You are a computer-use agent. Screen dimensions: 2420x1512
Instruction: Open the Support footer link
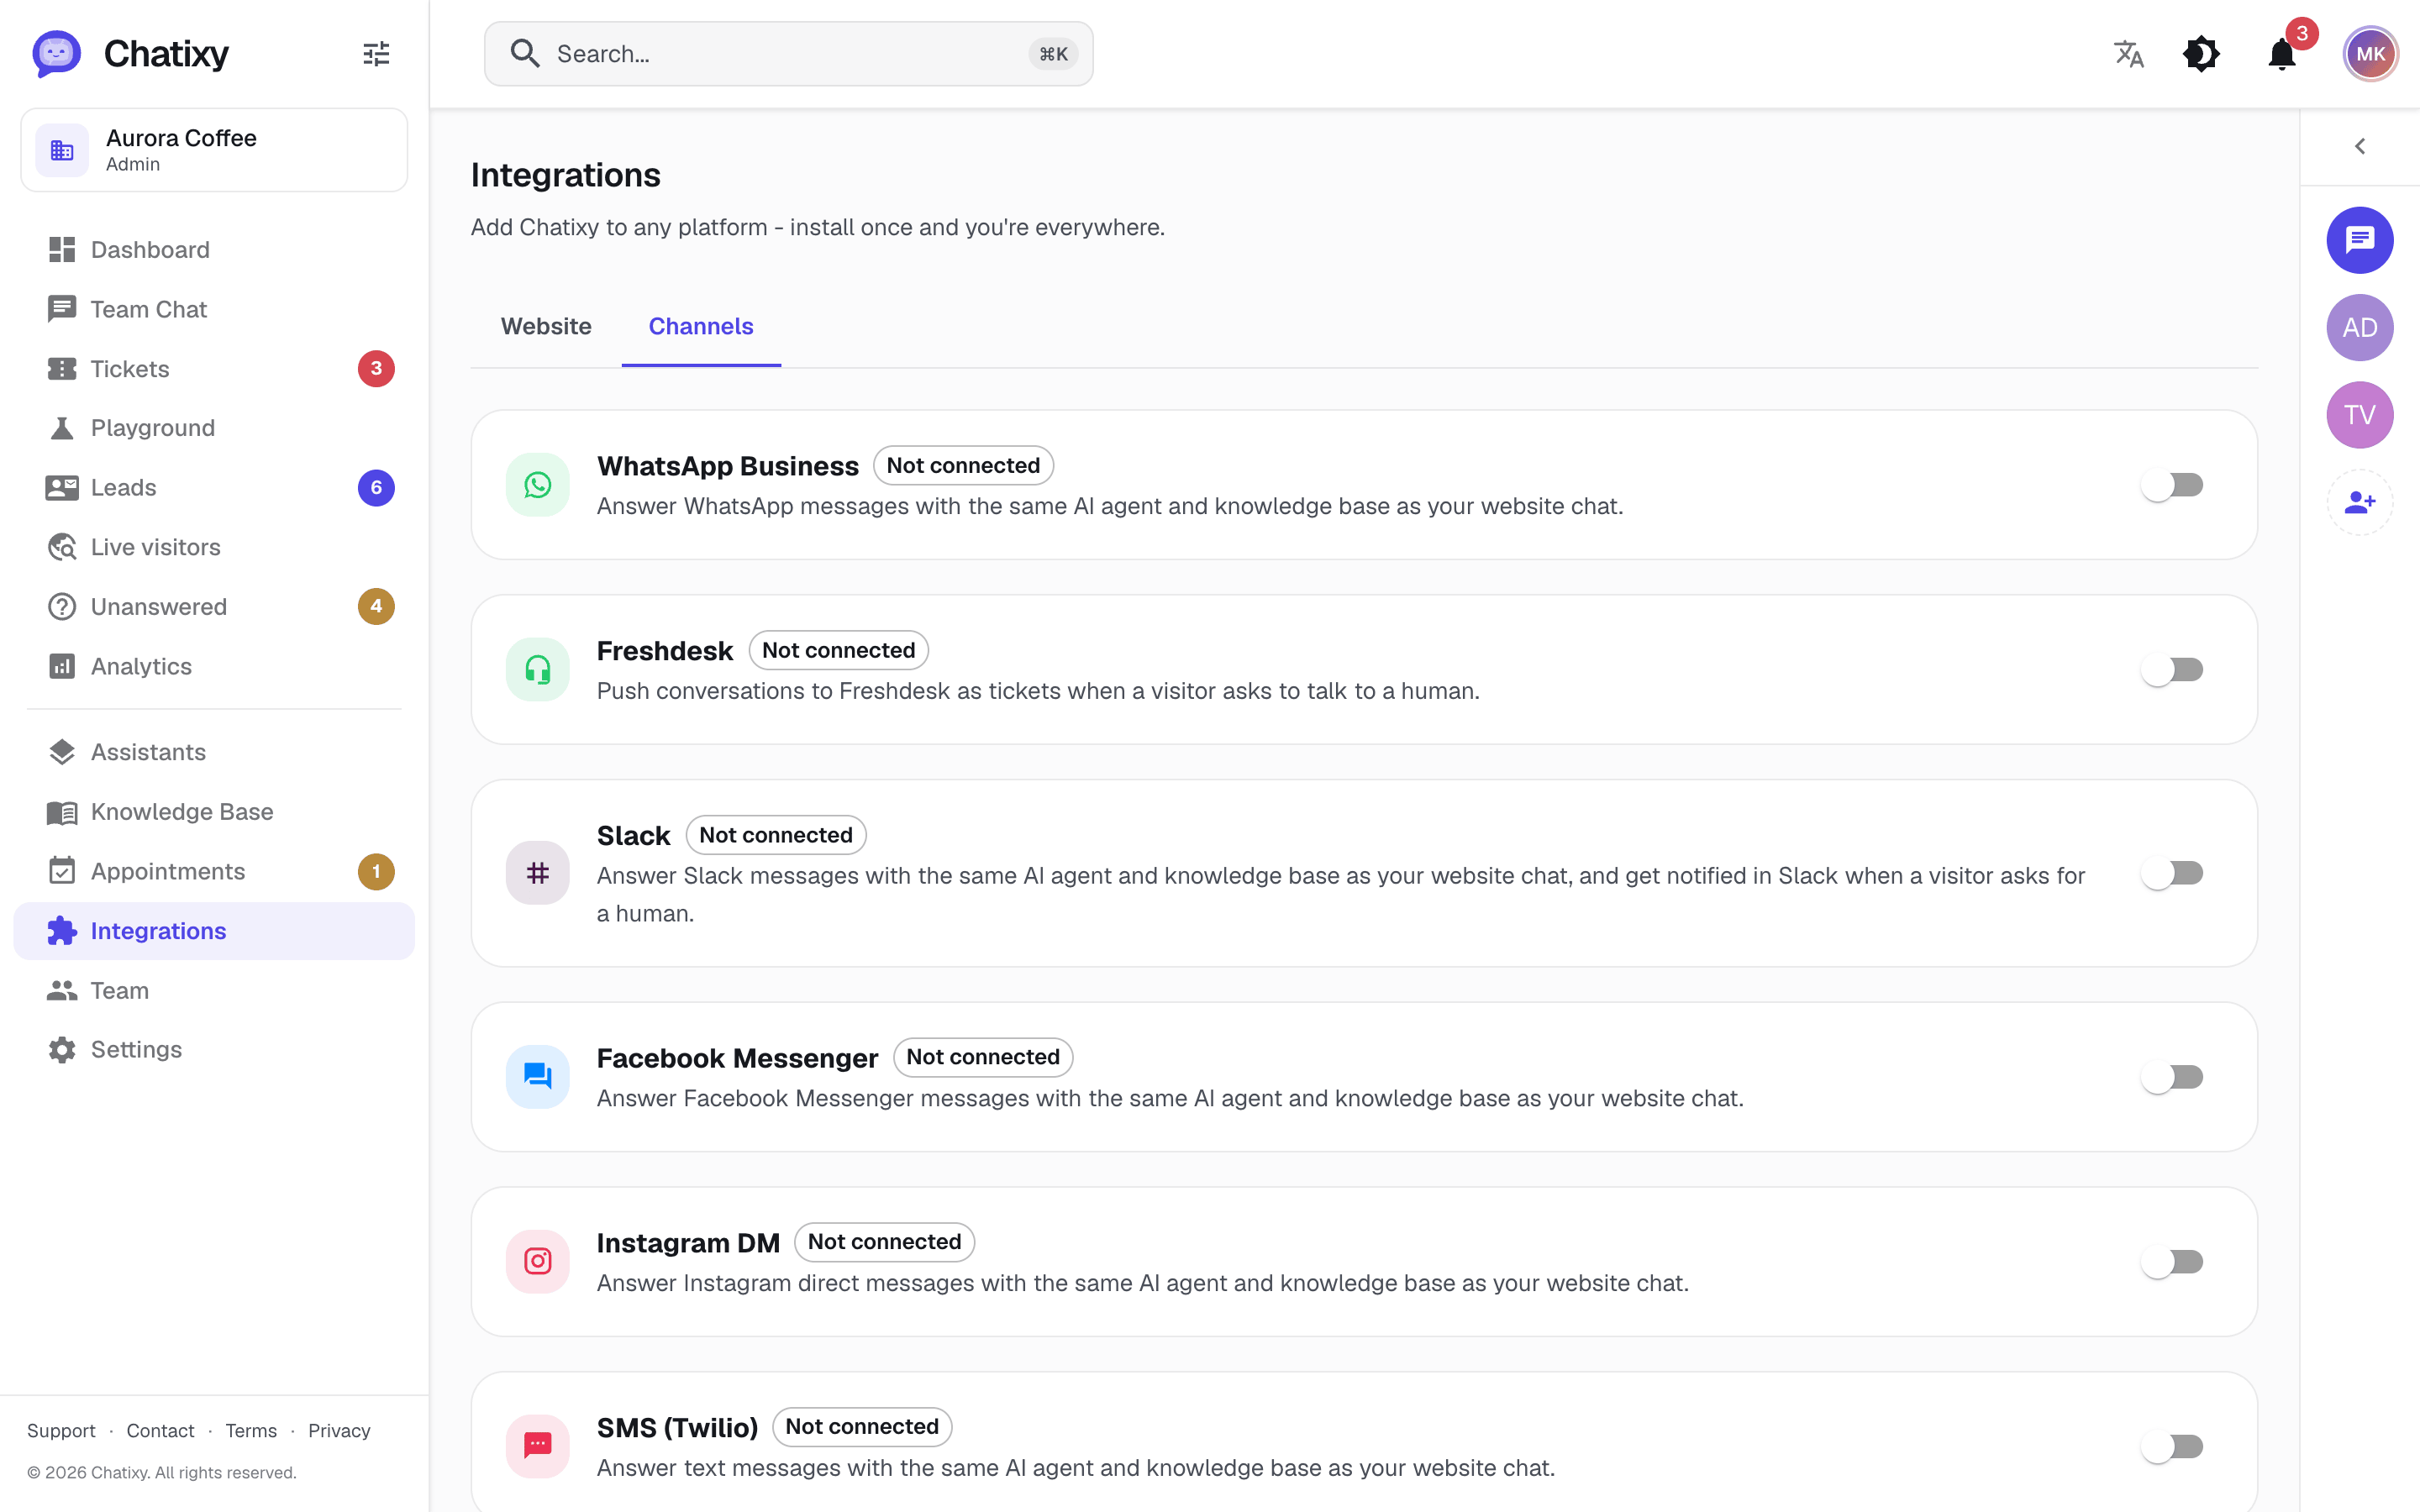[61, 1431]
